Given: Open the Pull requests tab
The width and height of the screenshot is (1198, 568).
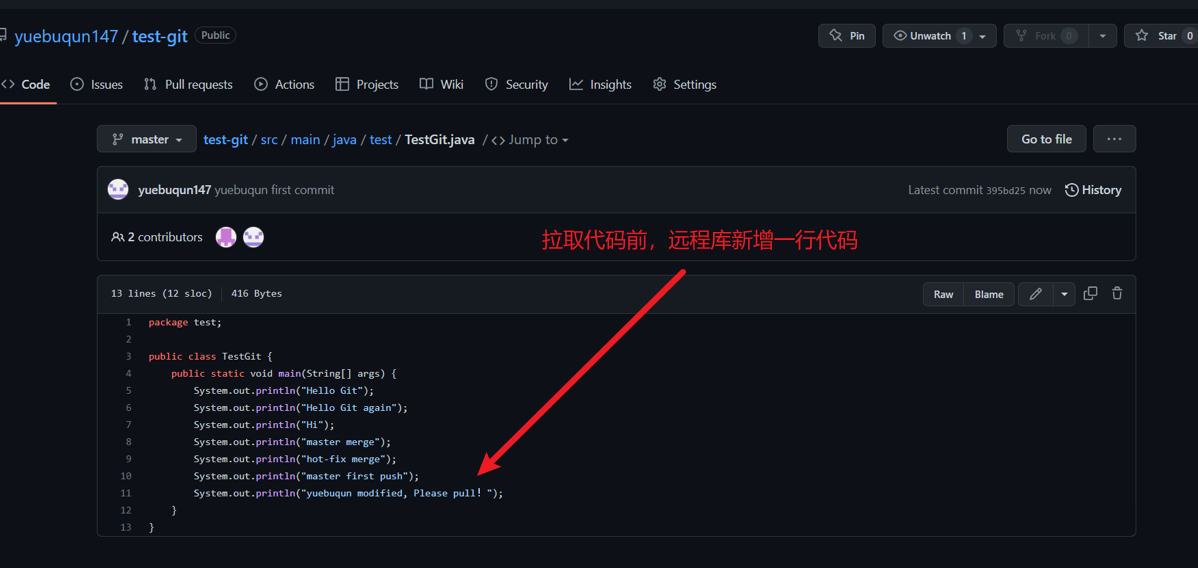Looking at the screenshot, I should pyautogui.click(x=188, y=85).
